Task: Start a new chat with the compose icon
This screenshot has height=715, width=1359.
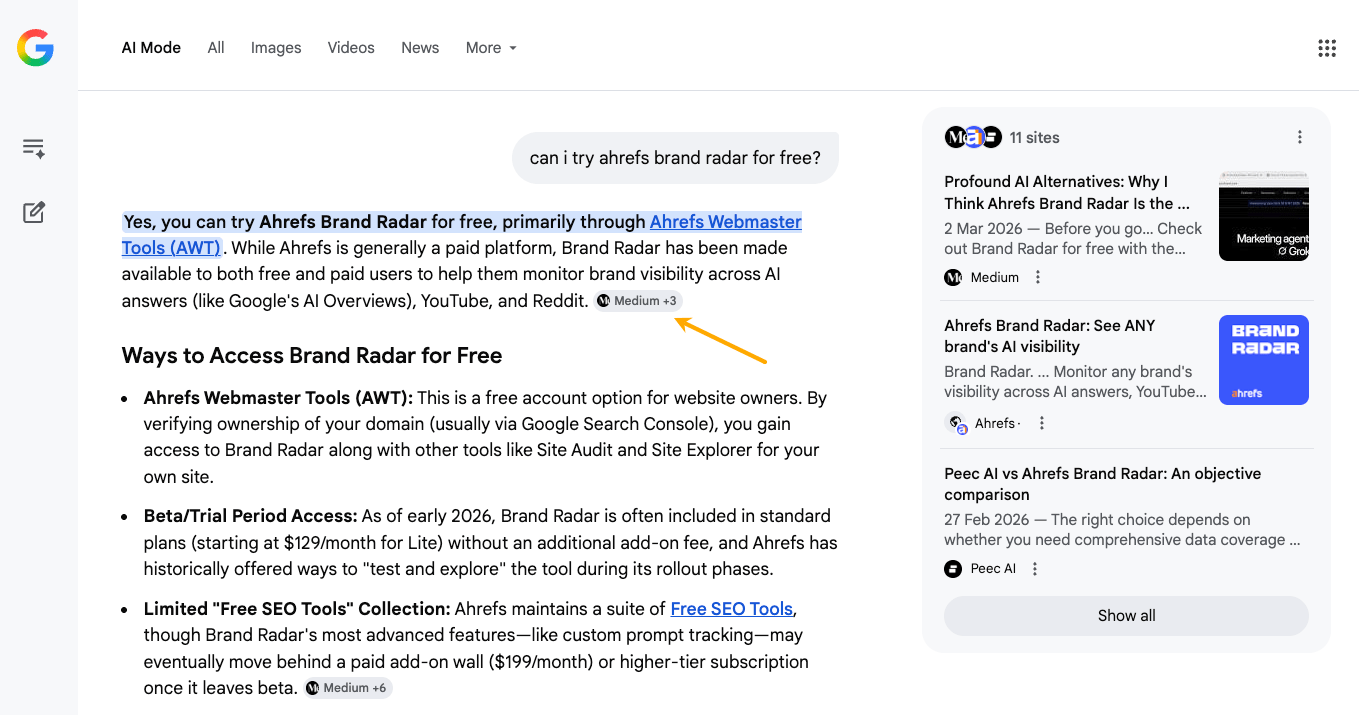Action: [x=33, y=211]
